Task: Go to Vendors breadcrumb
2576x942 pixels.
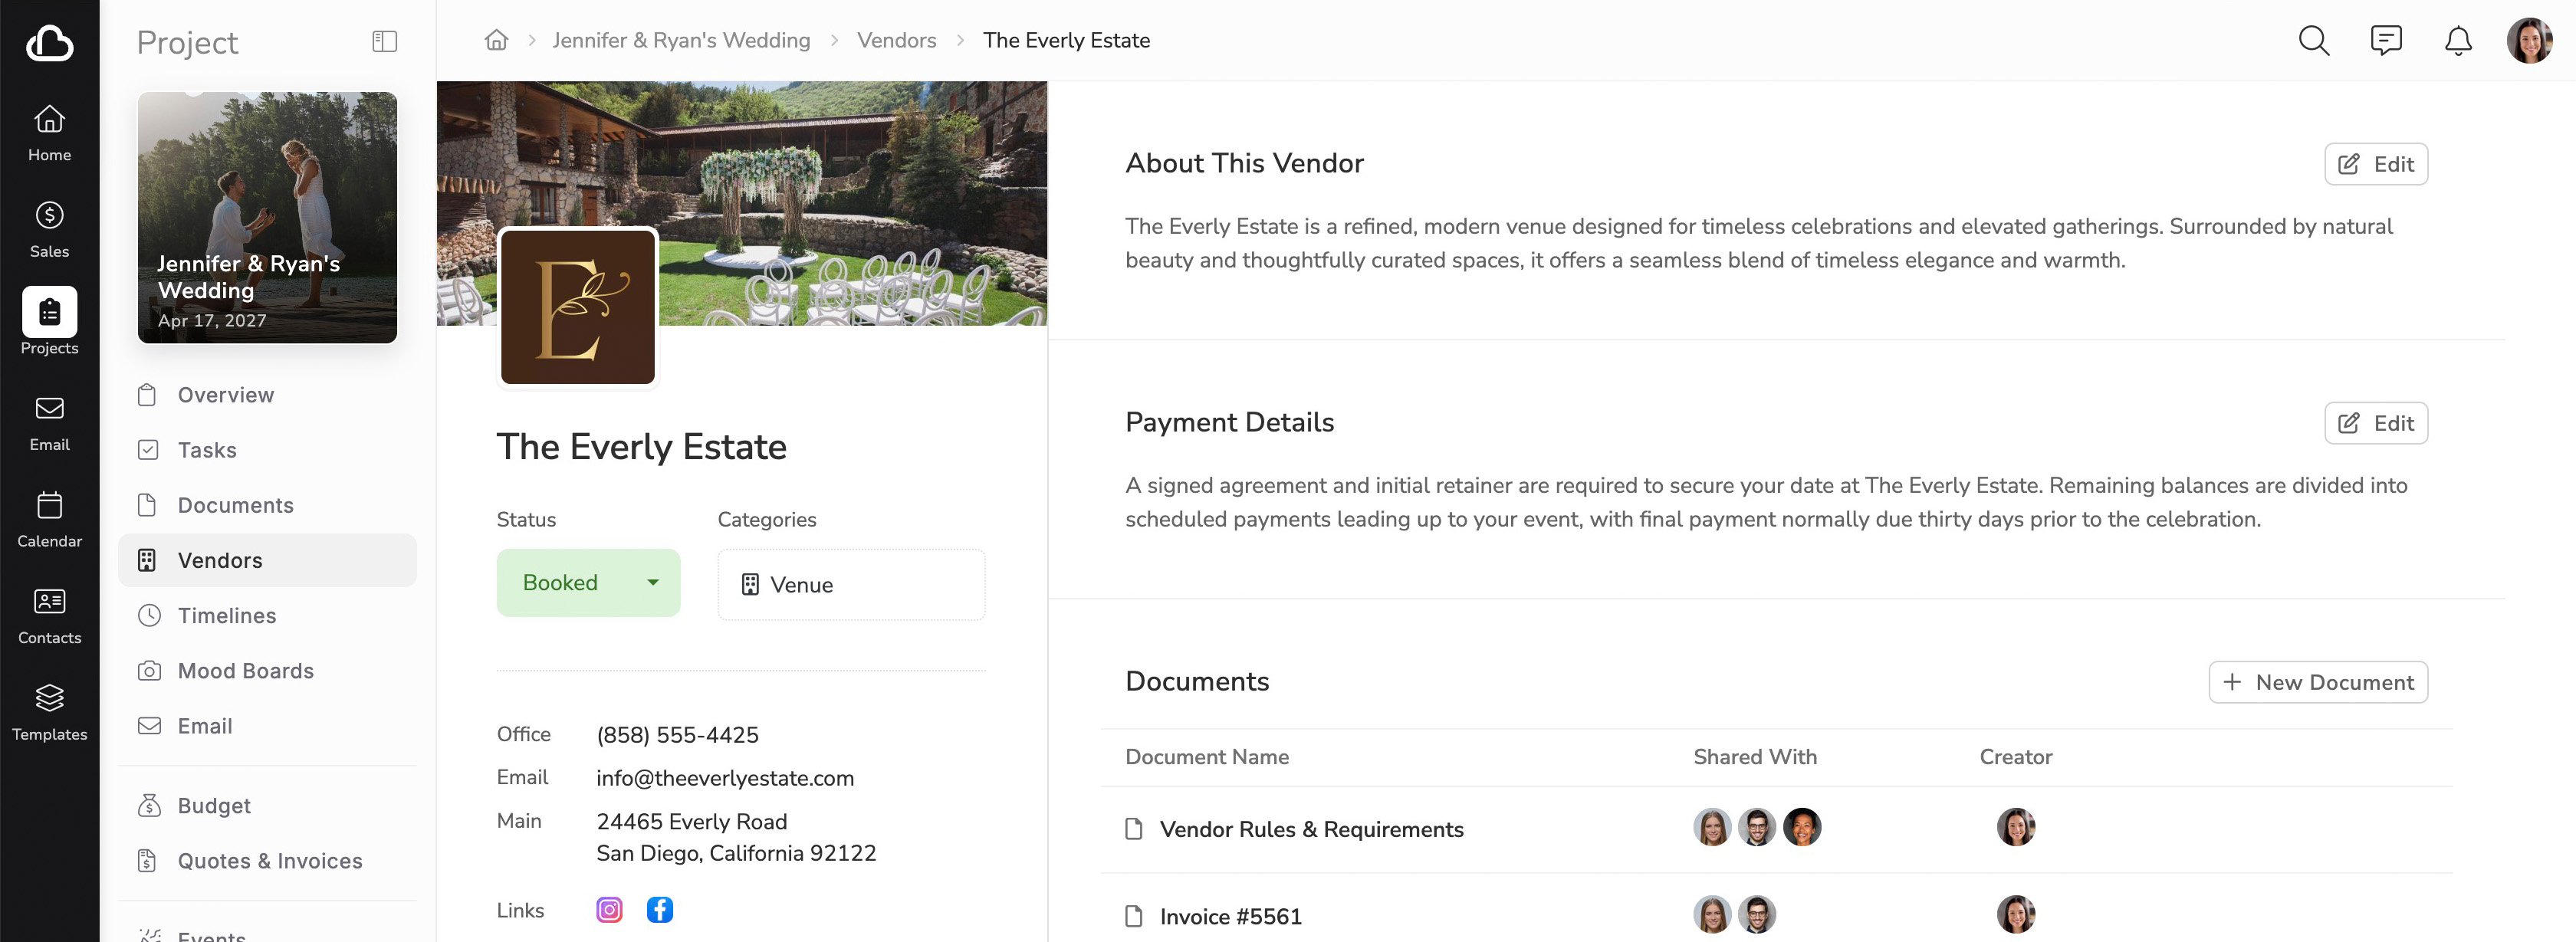Action: tap(896, 40)
